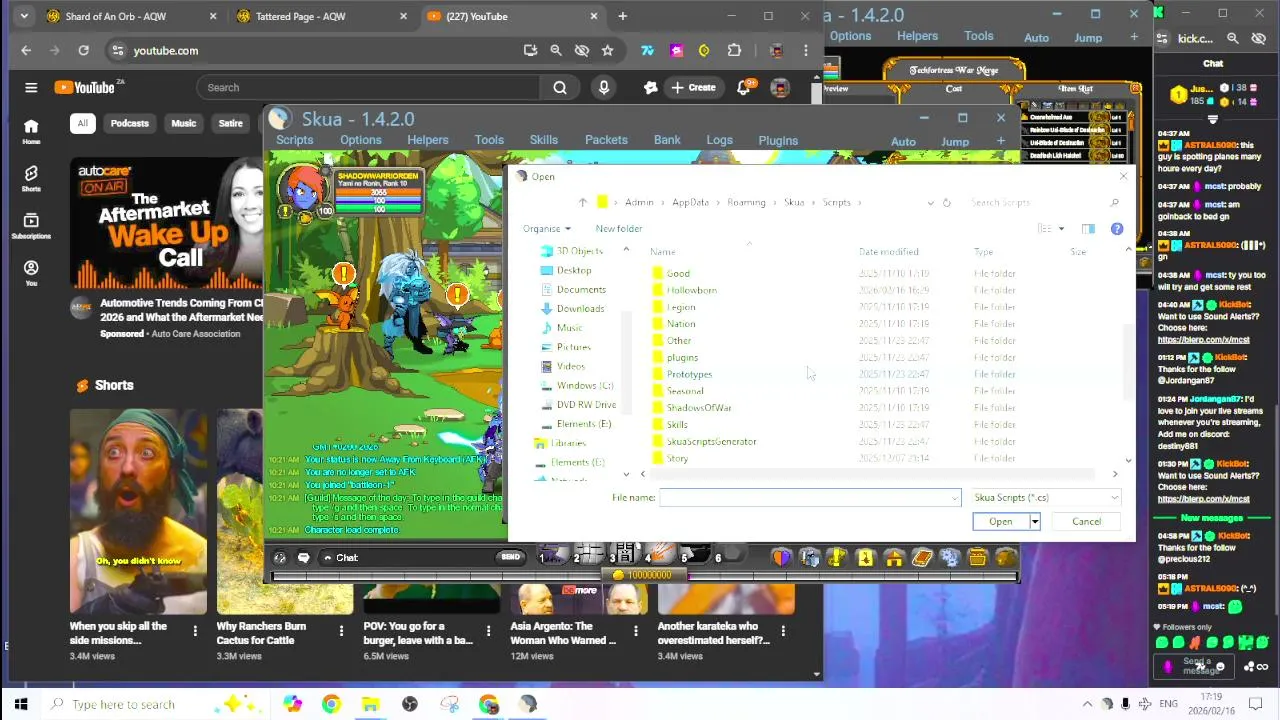Go to YouTube Home in sidebar

pyautogui.click(x=31, y=131)
